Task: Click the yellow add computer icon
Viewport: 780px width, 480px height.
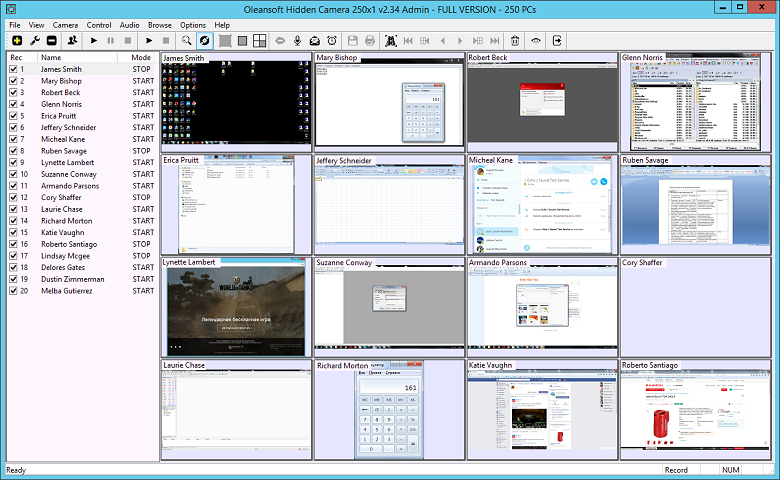Action: (15, 41)
